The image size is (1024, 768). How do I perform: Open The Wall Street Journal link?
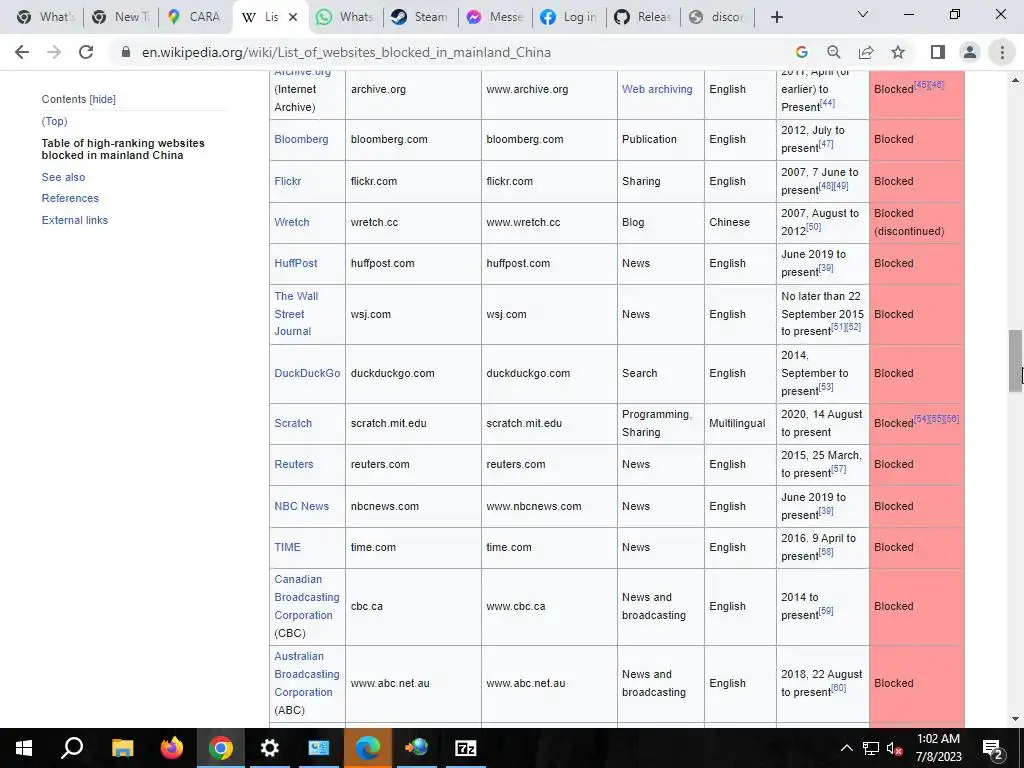point(296,313)
